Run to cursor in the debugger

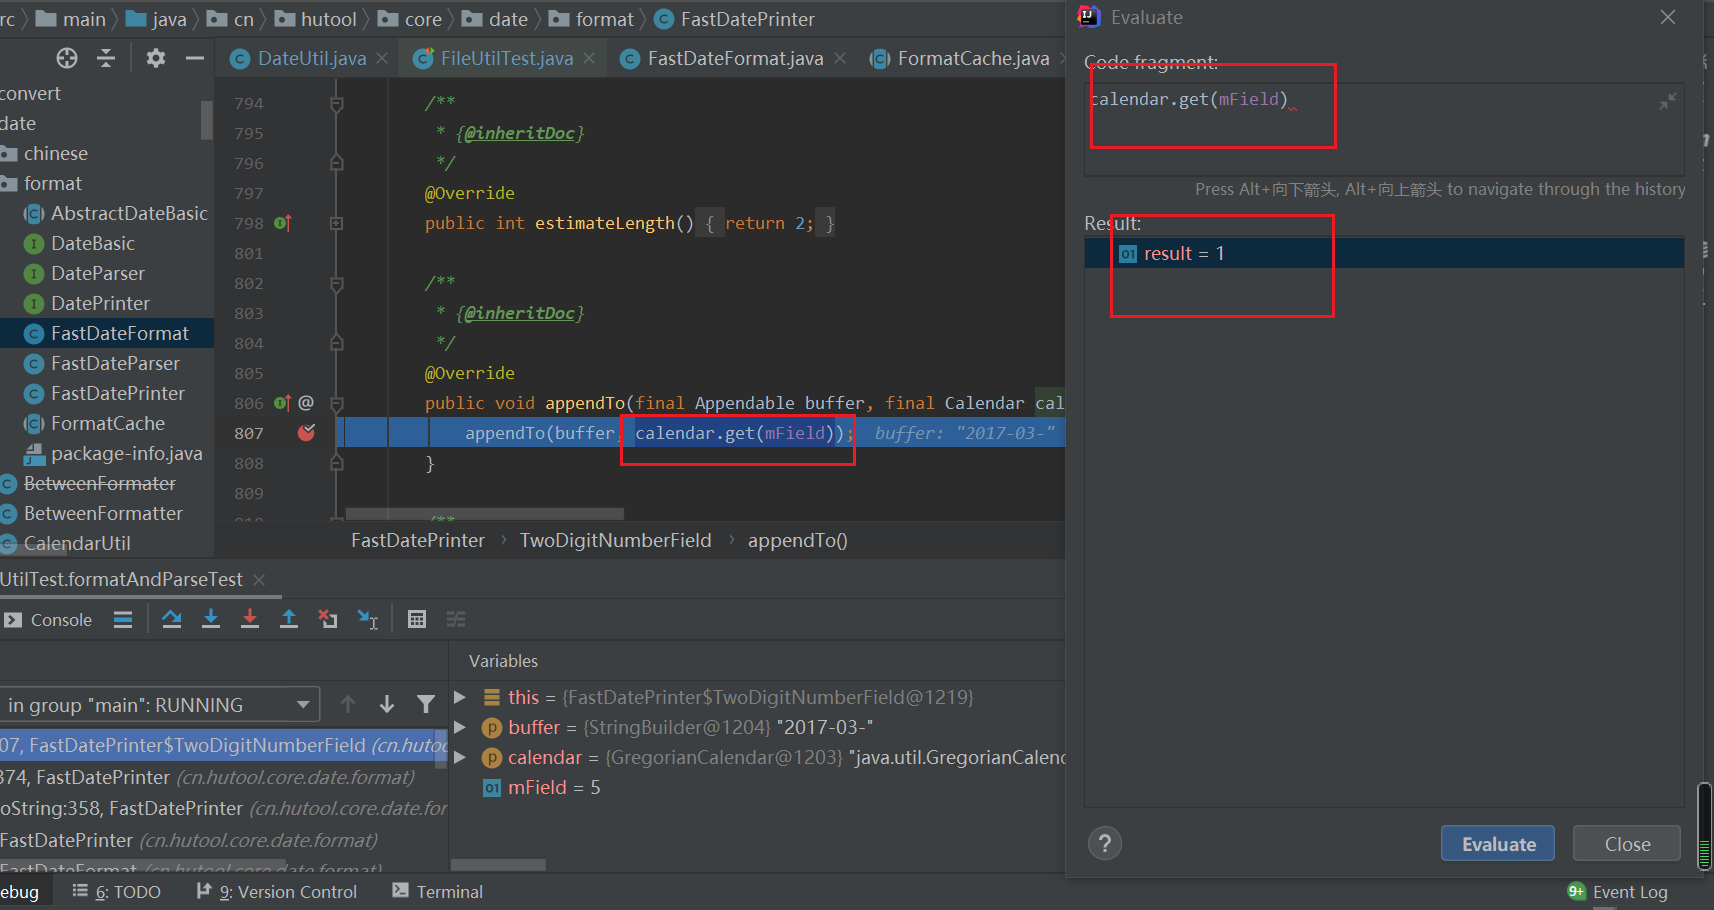tap(368, 620)
